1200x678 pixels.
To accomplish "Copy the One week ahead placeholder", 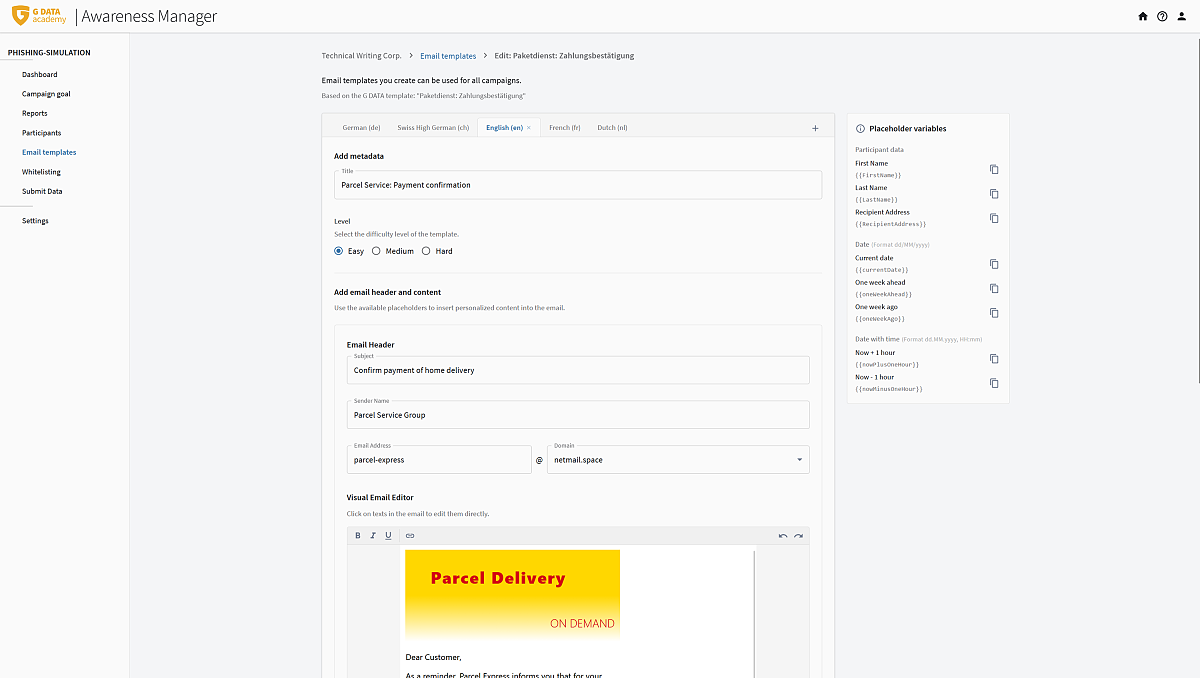I will click(994, 288).
